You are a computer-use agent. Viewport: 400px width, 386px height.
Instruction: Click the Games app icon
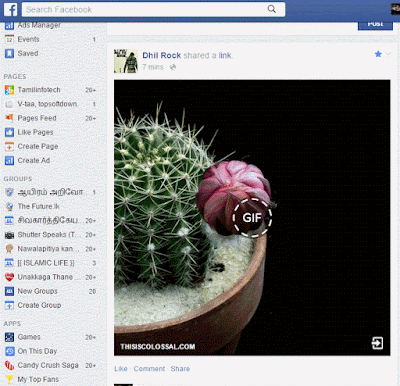9,337
